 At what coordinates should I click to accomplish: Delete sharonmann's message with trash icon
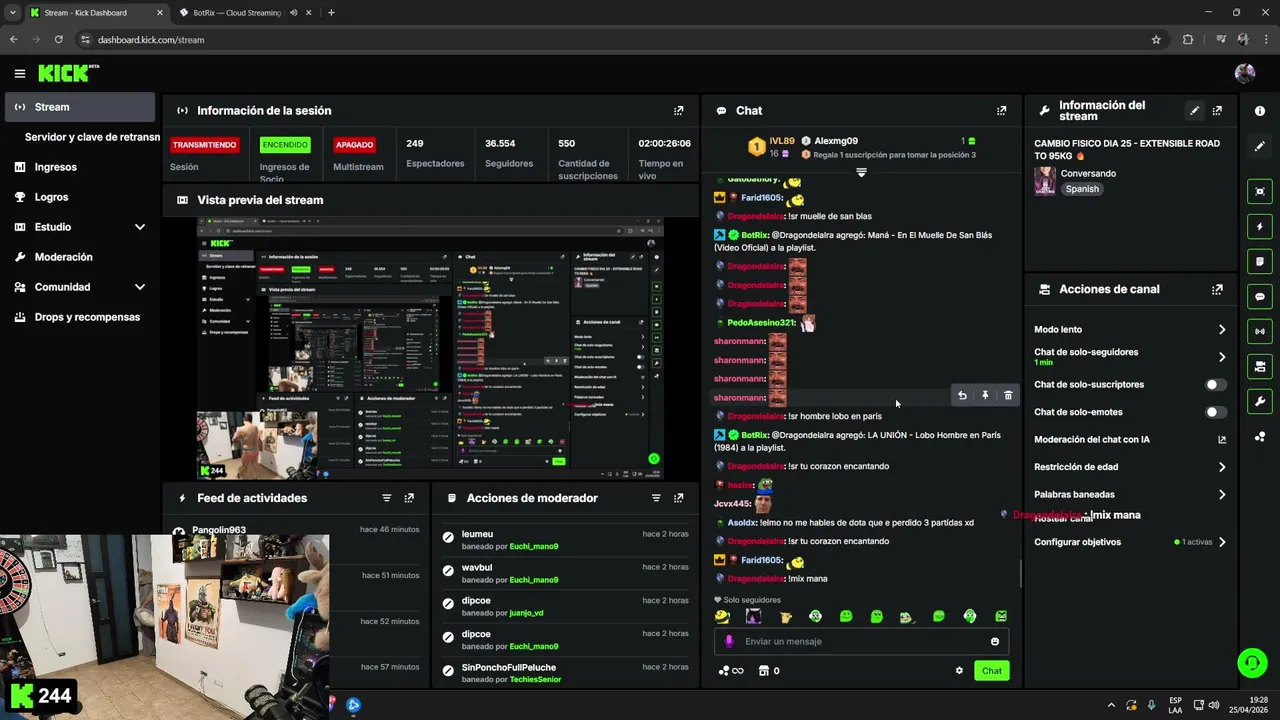pyautogui.click(x=1008, y=396)
